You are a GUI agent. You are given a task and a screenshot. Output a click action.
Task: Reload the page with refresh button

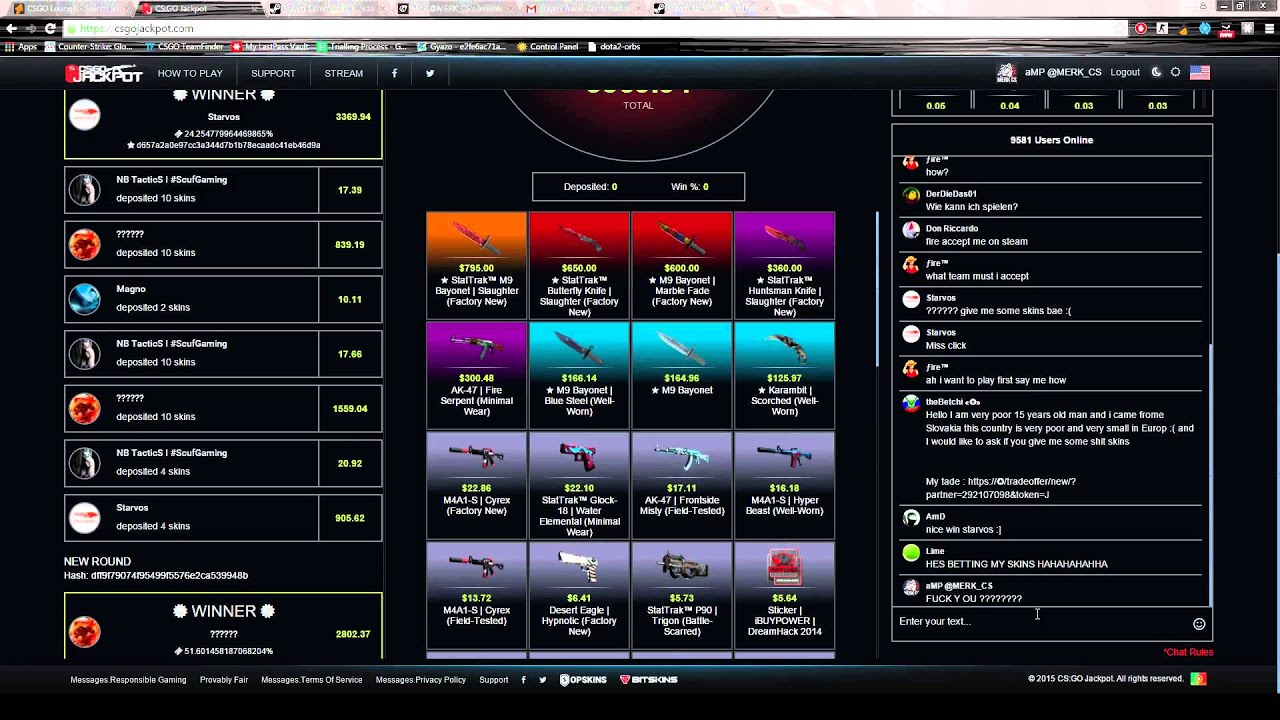(x=50, y=28)
